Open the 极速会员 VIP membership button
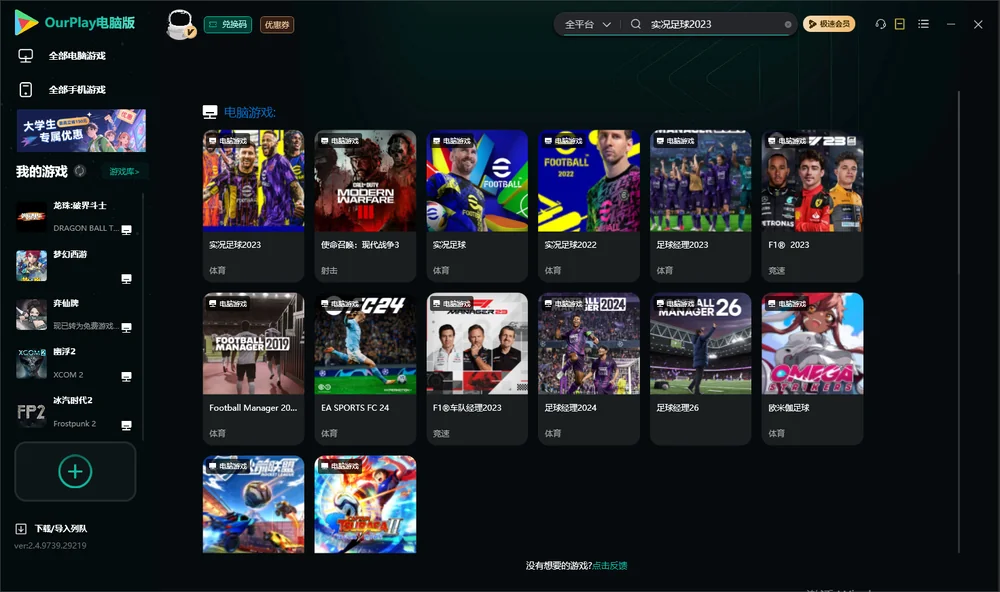1000x592 pixels. [828, 24]
